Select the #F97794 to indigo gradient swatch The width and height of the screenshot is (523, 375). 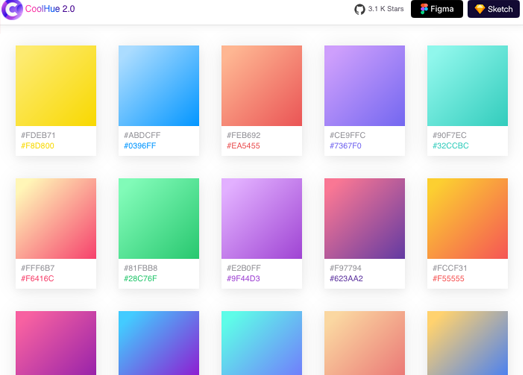[x=365, y=219]
